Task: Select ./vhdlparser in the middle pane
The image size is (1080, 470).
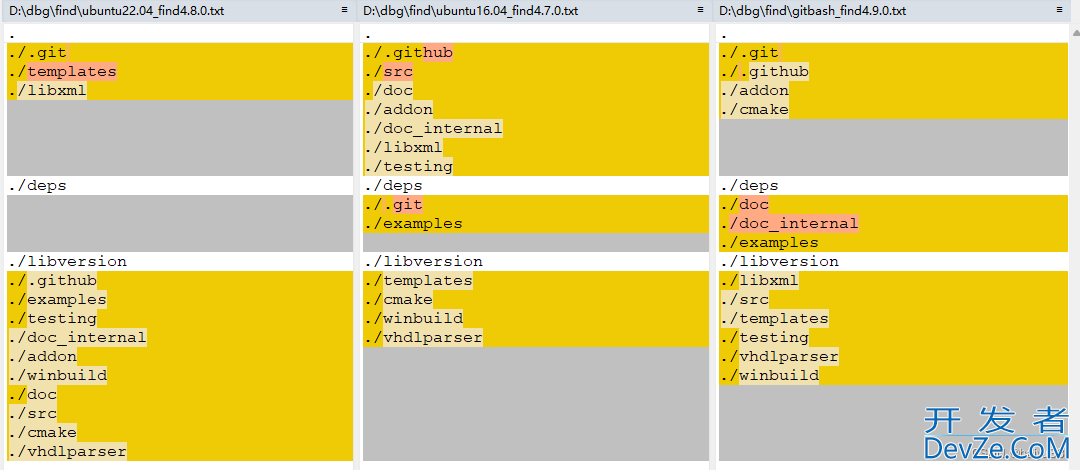Action: click(423, 338)
